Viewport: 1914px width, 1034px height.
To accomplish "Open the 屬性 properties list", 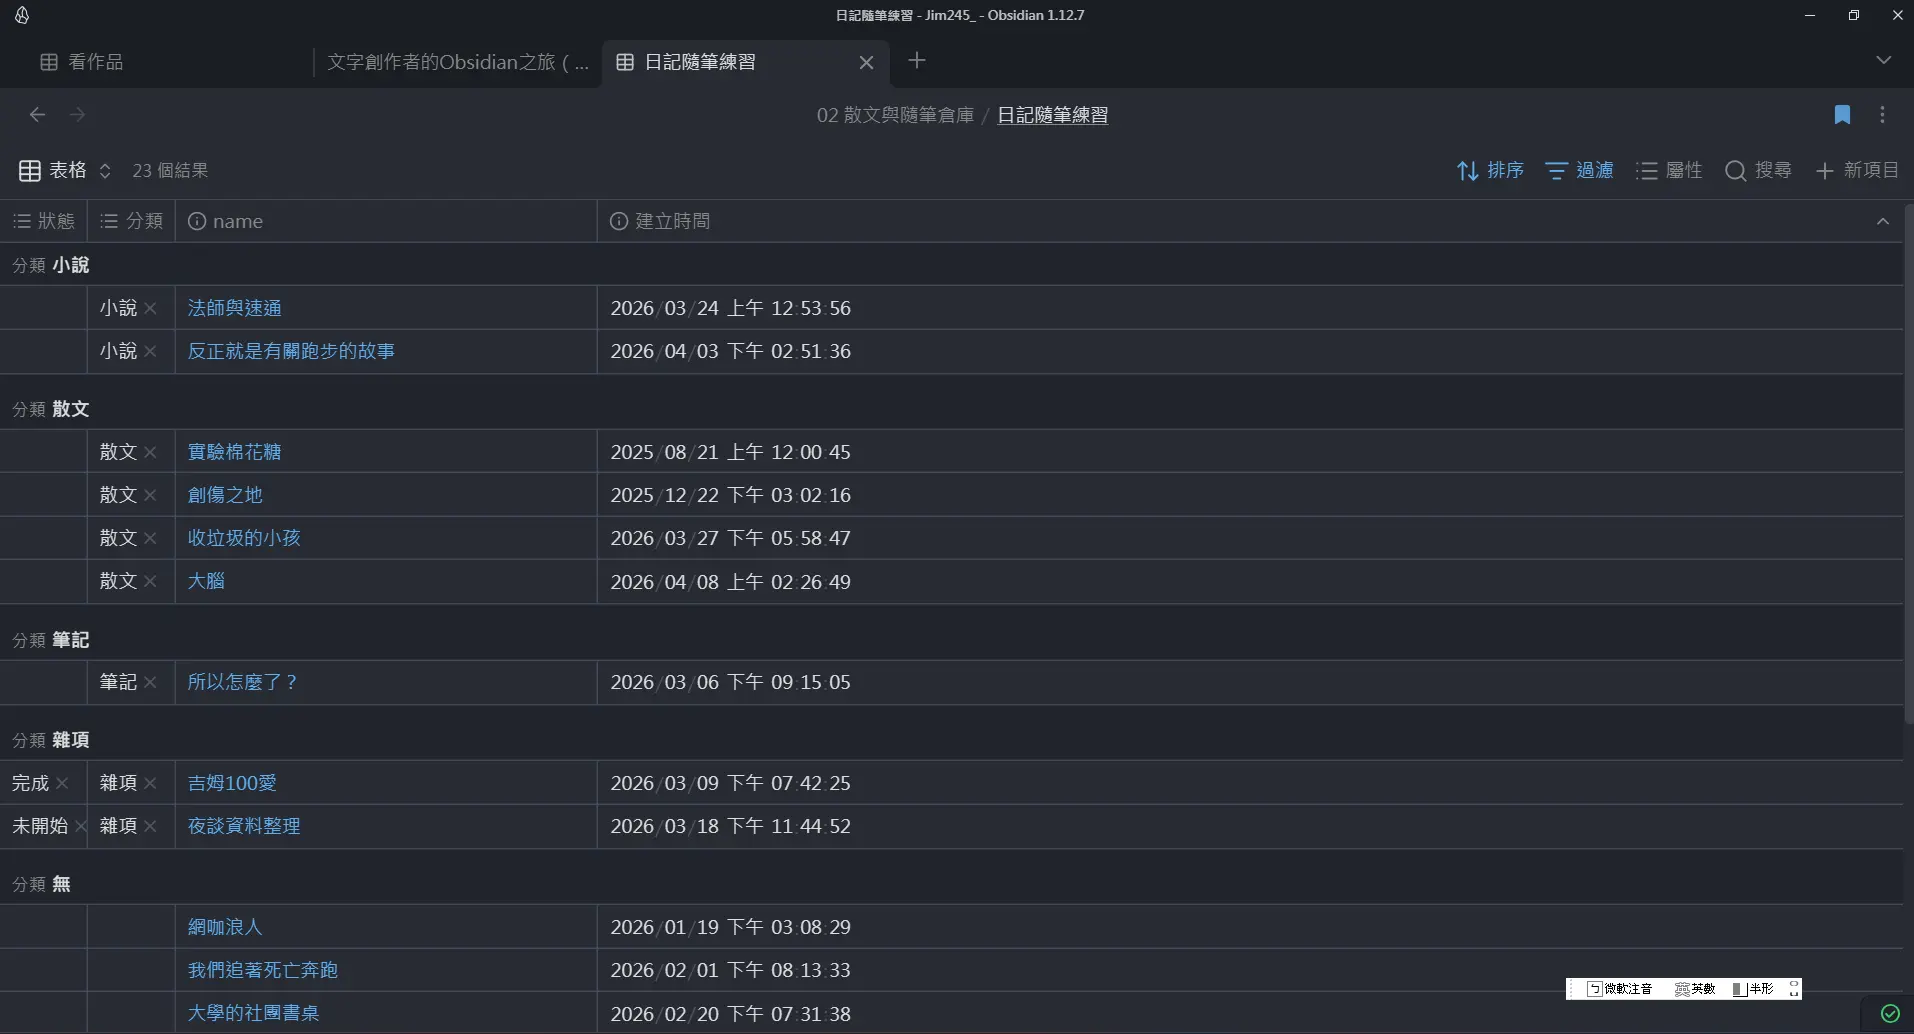I will 1669,171.
